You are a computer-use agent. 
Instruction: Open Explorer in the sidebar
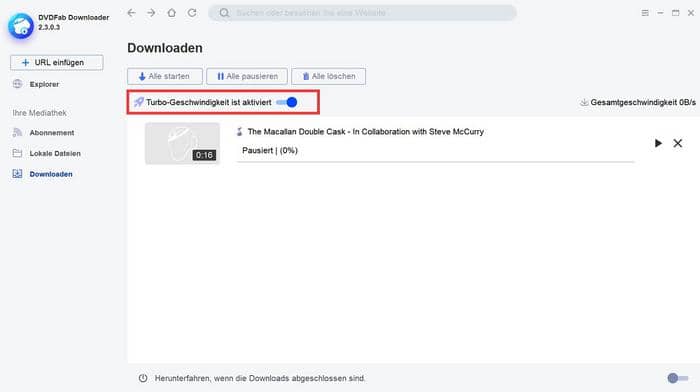[36, 84]
